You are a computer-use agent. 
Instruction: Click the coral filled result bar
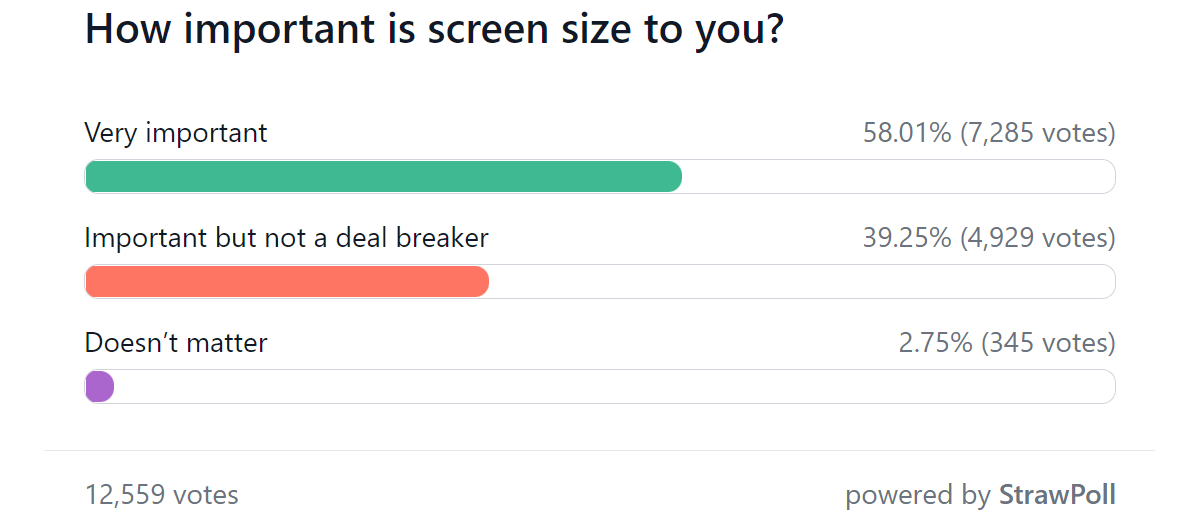click(x=287, y=281)
